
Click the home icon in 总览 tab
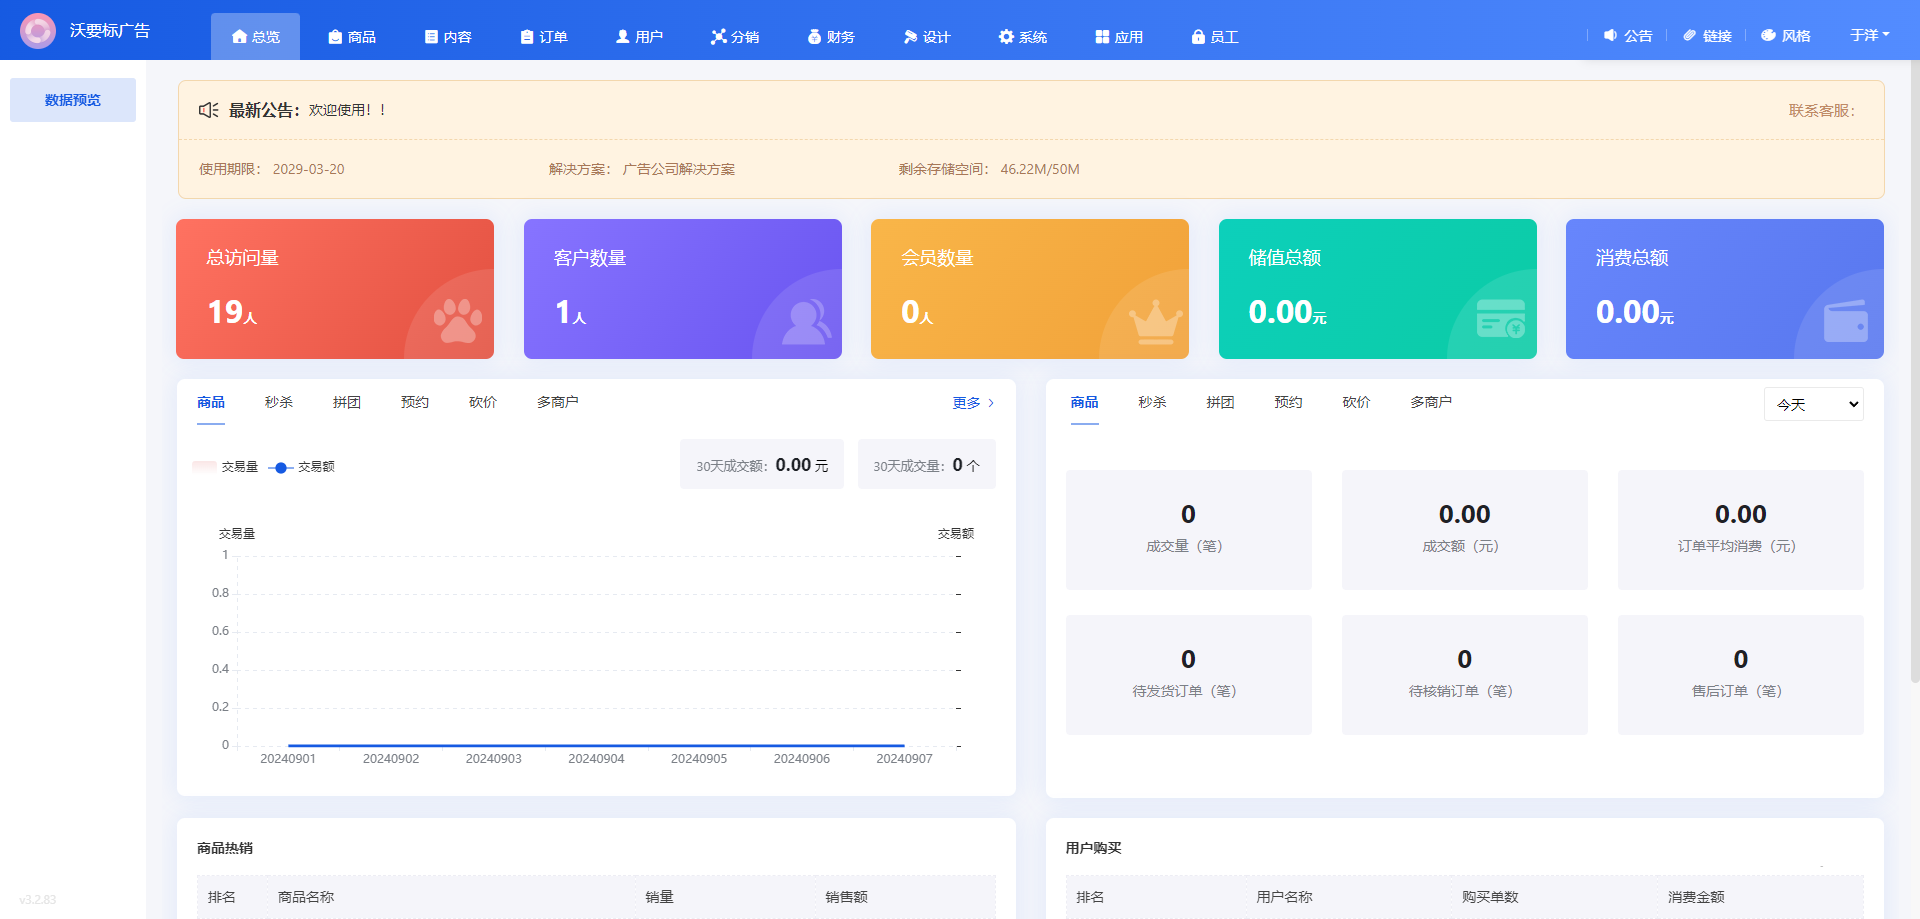pyautogui.click(x=239, y=37)
